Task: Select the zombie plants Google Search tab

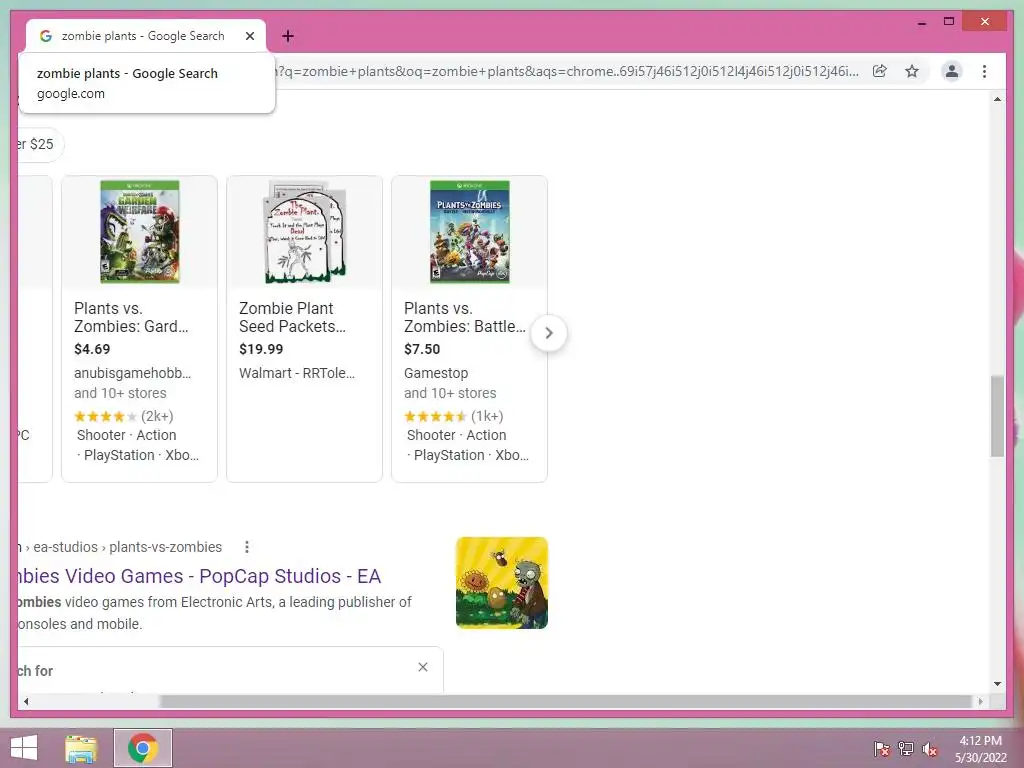Action: coord(146,36)
